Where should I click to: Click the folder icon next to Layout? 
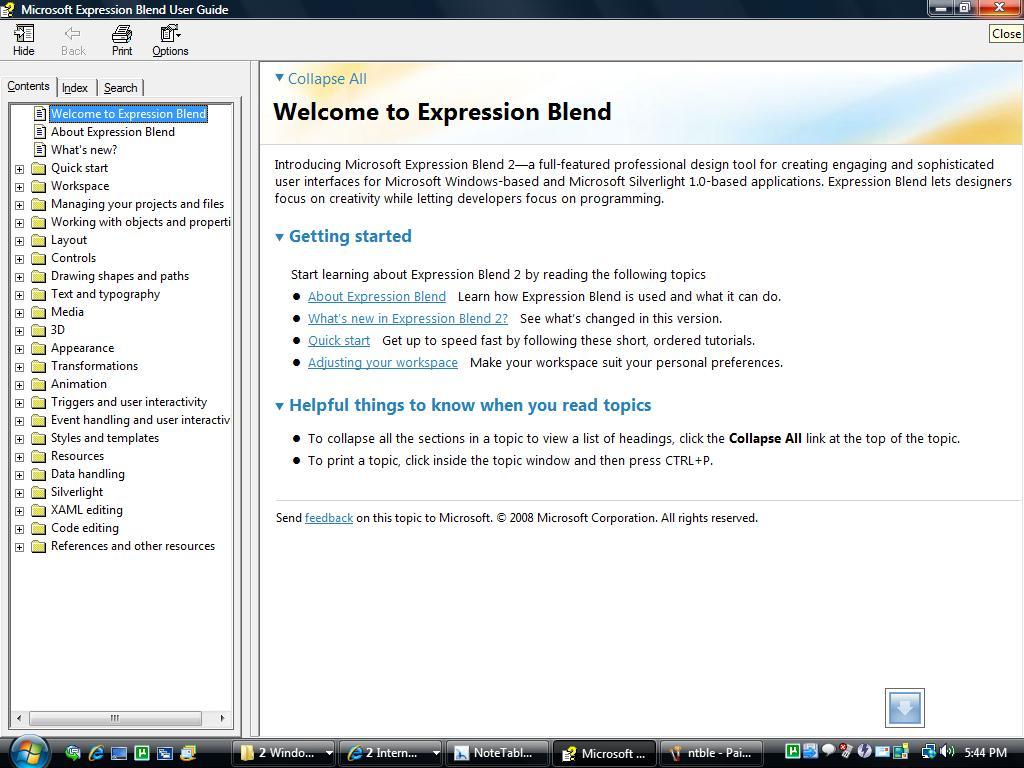click(39, 240)
